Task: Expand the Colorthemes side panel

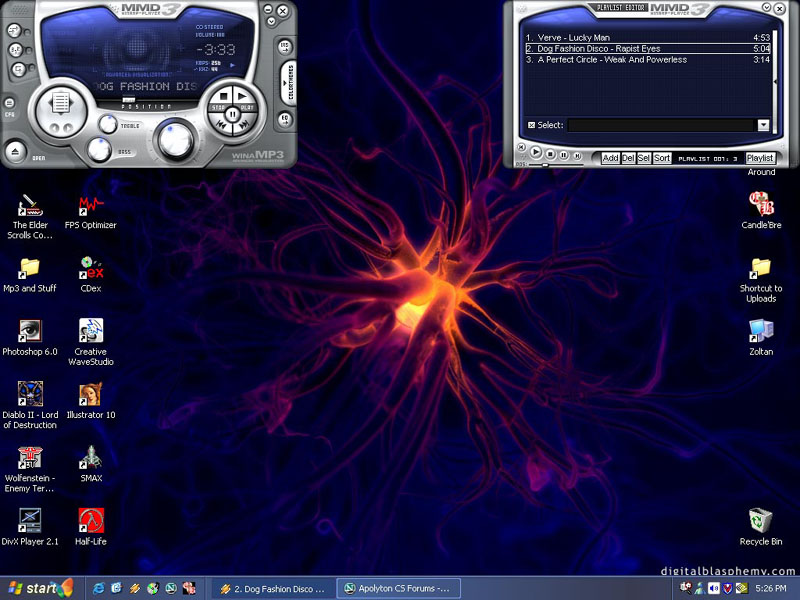Action: click(291, 83)
